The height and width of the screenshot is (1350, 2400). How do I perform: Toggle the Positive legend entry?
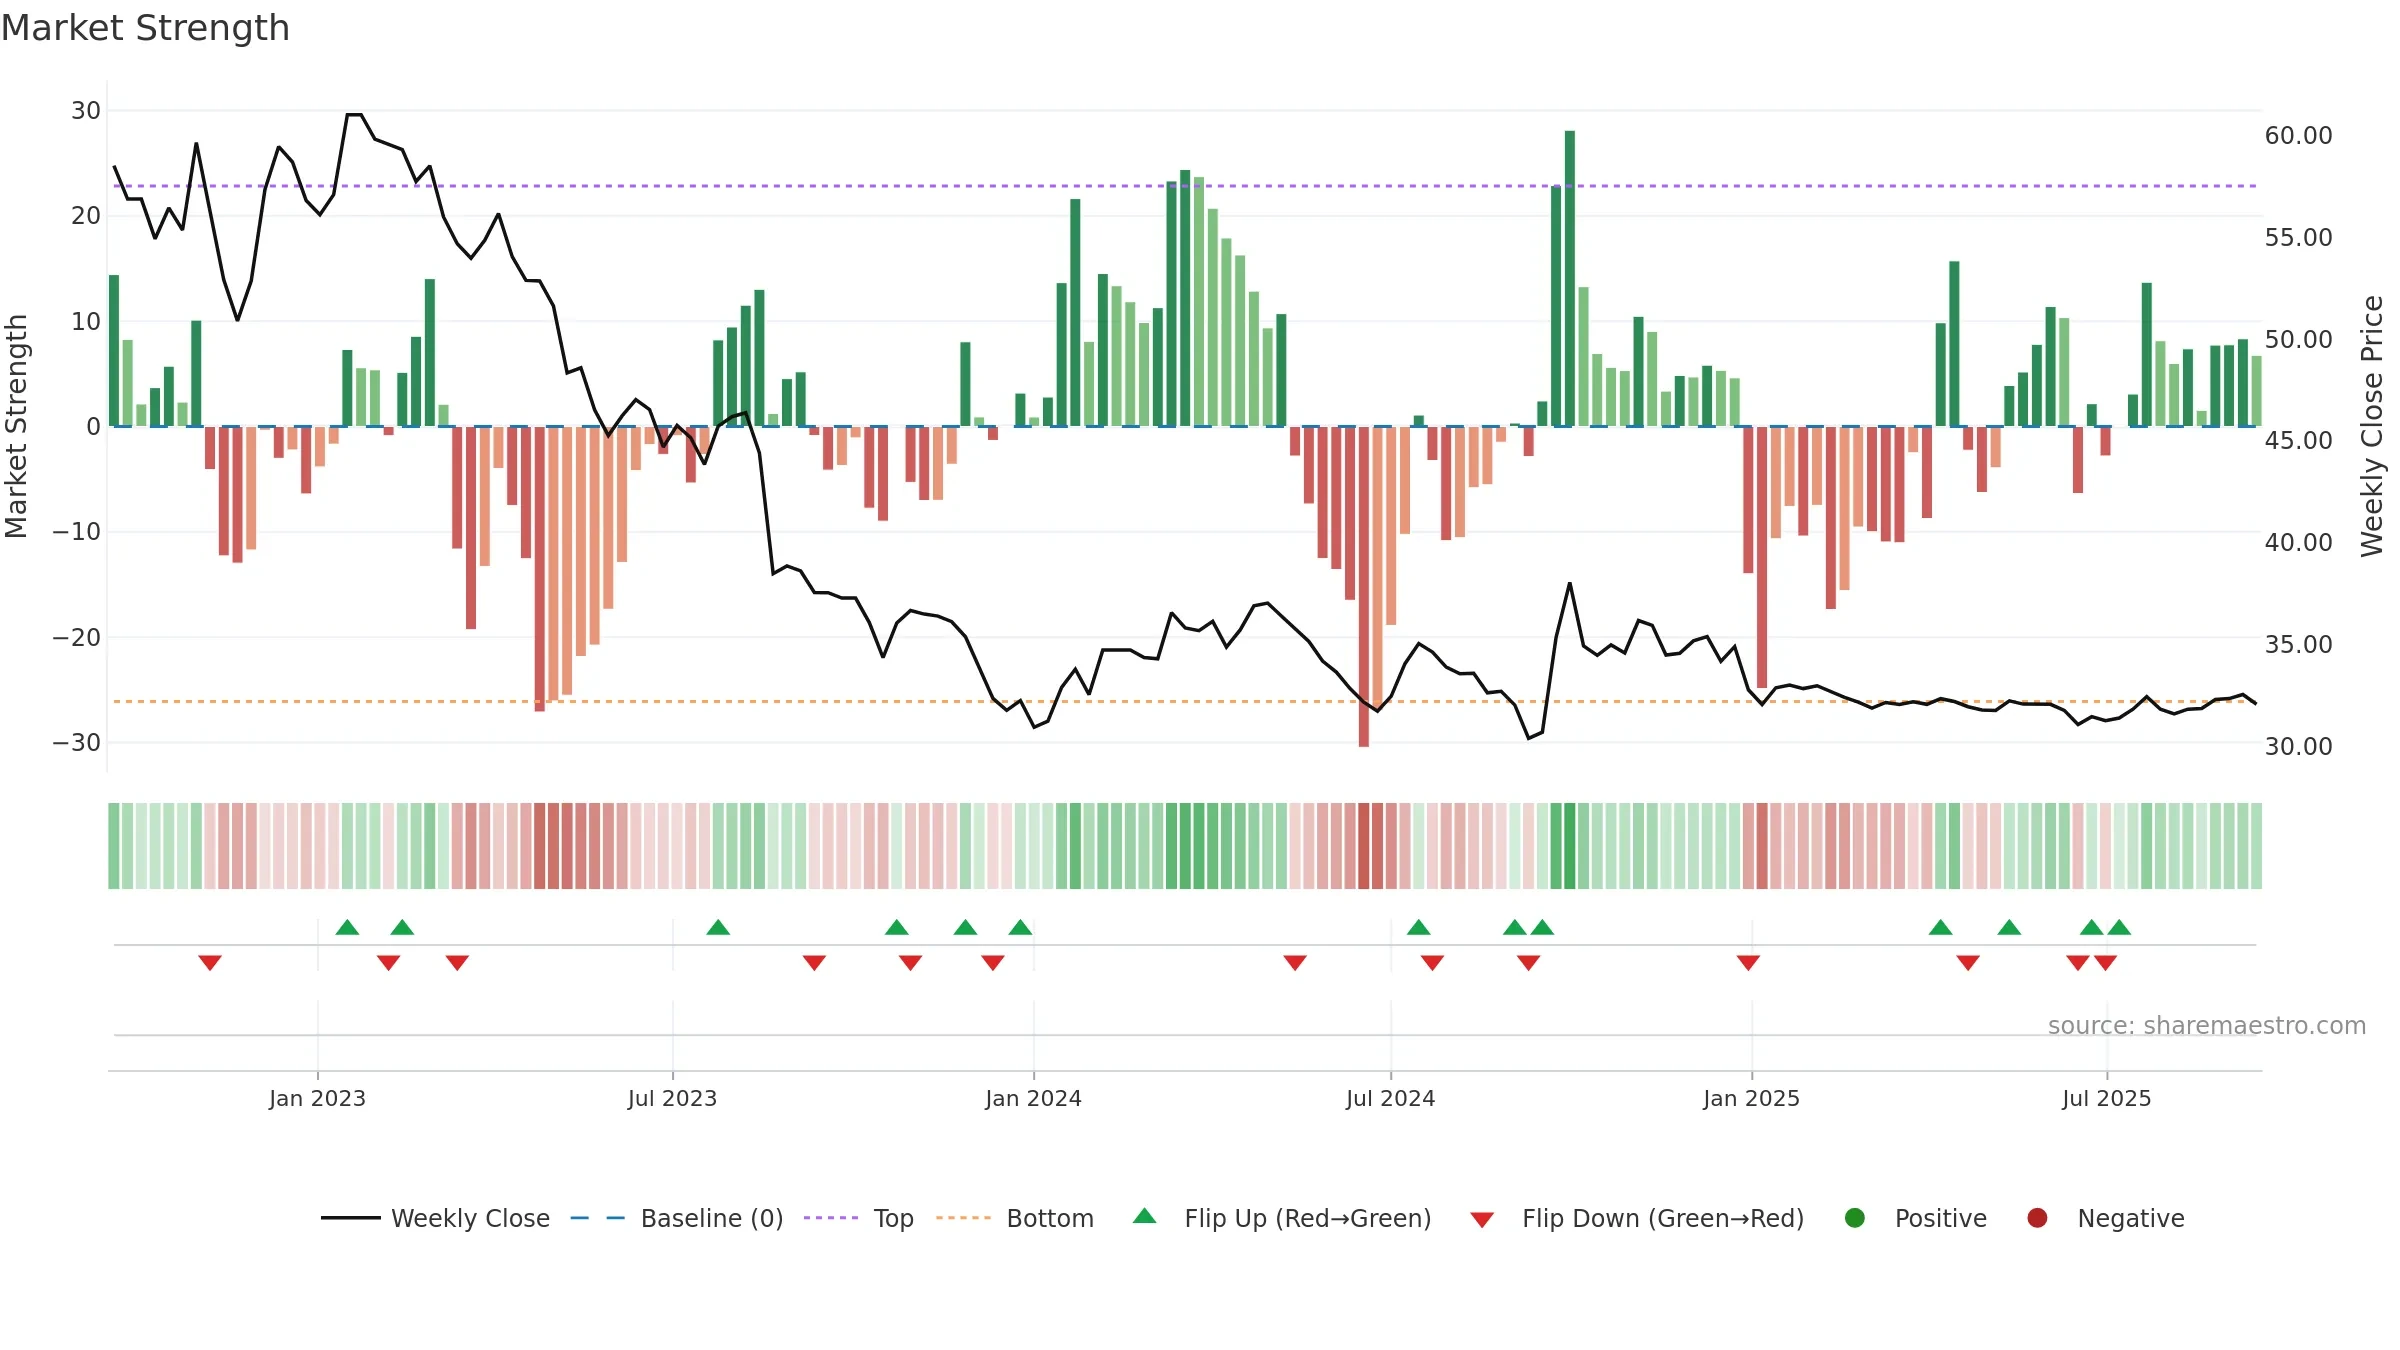[1915, 1218]
